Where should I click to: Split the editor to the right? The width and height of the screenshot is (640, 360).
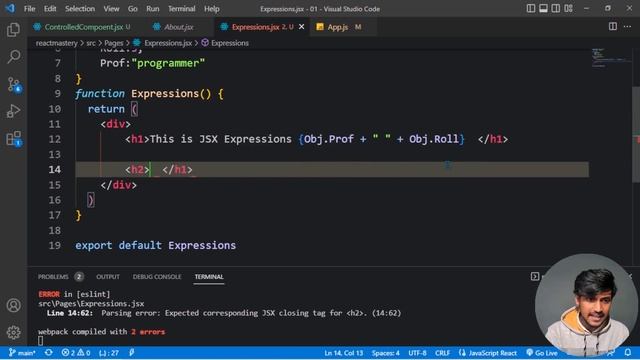tap(613, 27)
